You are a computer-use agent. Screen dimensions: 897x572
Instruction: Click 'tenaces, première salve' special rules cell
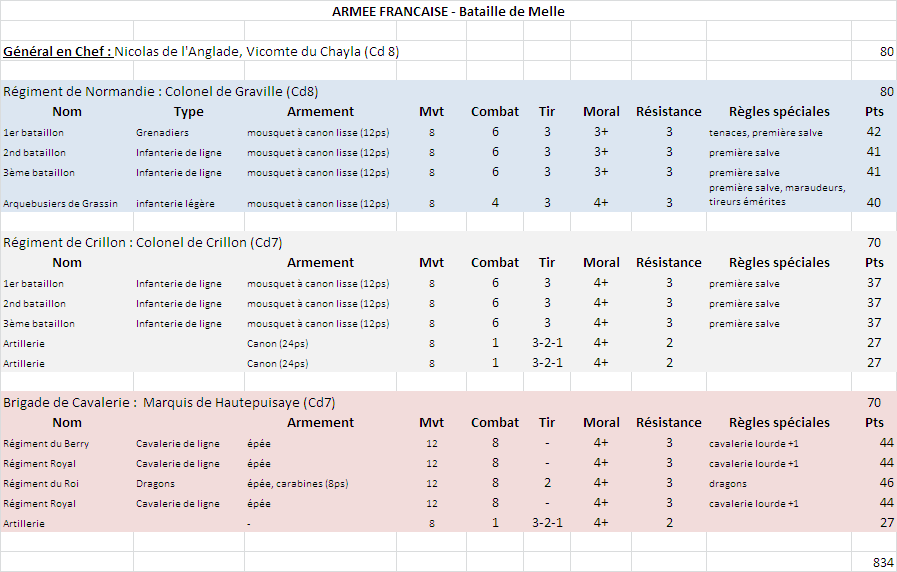(765, 133)
